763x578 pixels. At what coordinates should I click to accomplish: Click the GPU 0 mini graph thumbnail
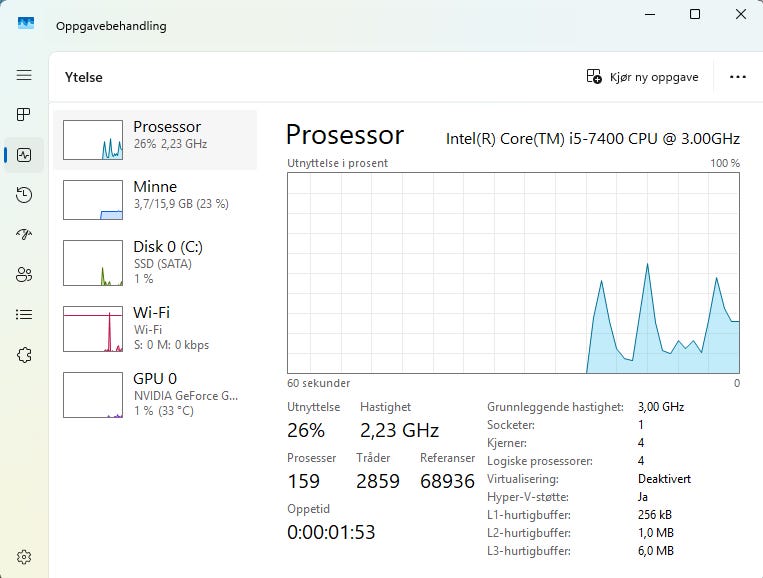coord(93,395)
